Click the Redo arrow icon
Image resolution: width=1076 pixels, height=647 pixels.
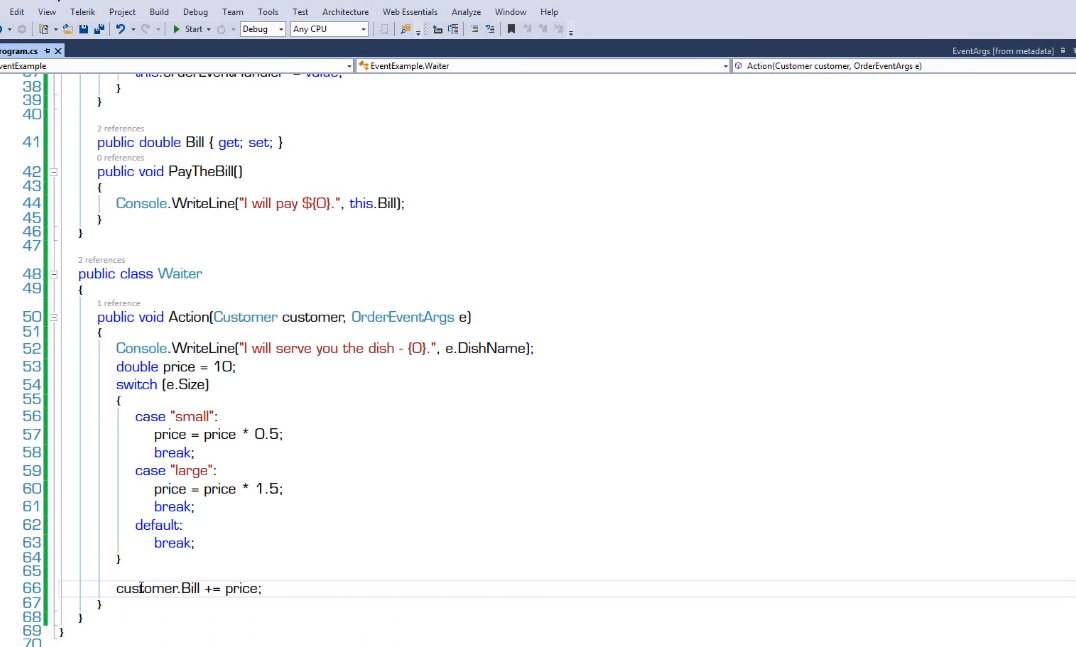pyautogui.click(x=145, y=29)
